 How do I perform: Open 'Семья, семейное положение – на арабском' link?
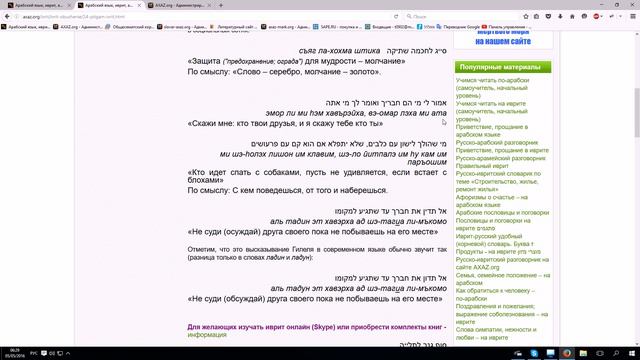click(x=503, y=279)
